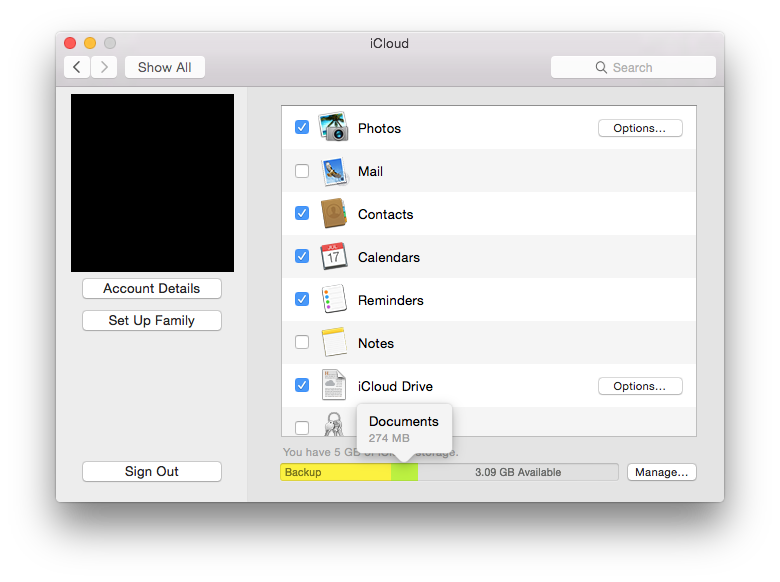Click the yellow Backup storage segment

tap(336, 472)
